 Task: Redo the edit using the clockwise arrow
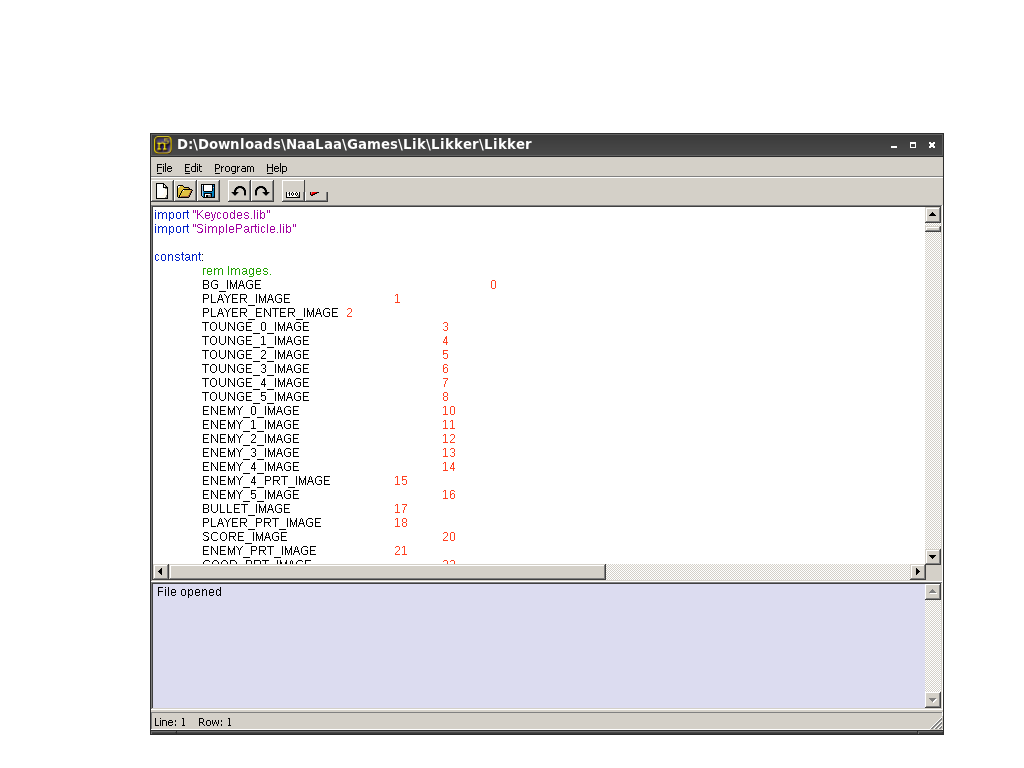262,191
